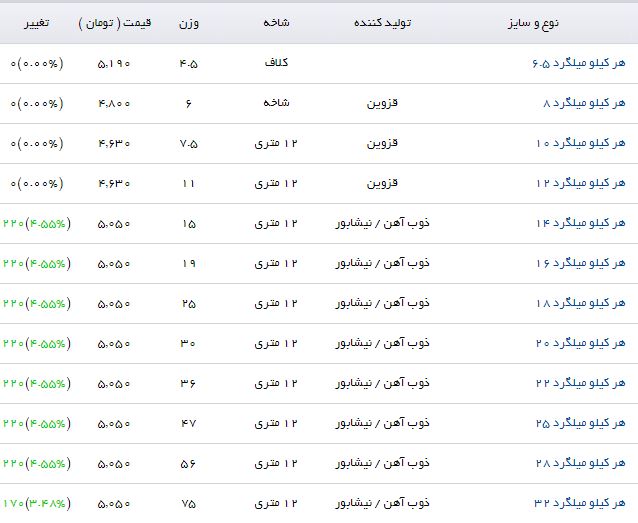Screen dimensions: 638x523
Task: Select price ۵,۱۹۰ in the میلگرد ۶.۵ row
Action: 114,64
